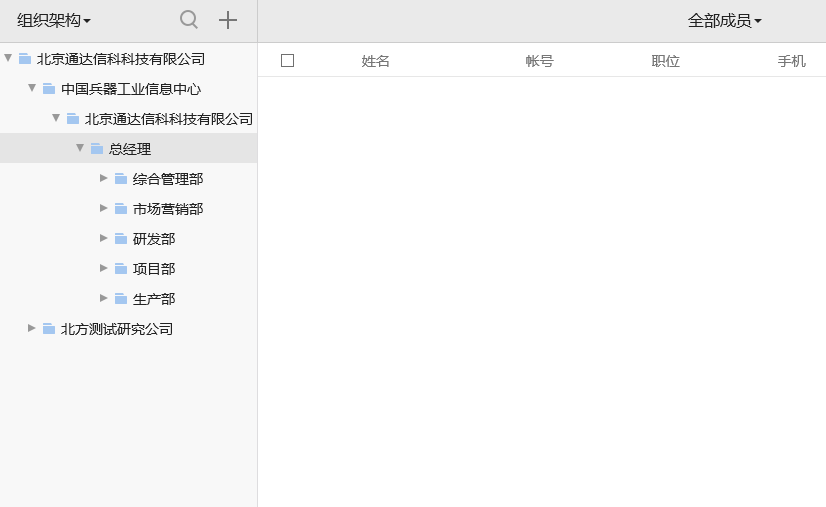This screenshot has height=507, width=826.
Task: Click folder icon beside 北方测试研究公司
Action: tap(49, 329)
